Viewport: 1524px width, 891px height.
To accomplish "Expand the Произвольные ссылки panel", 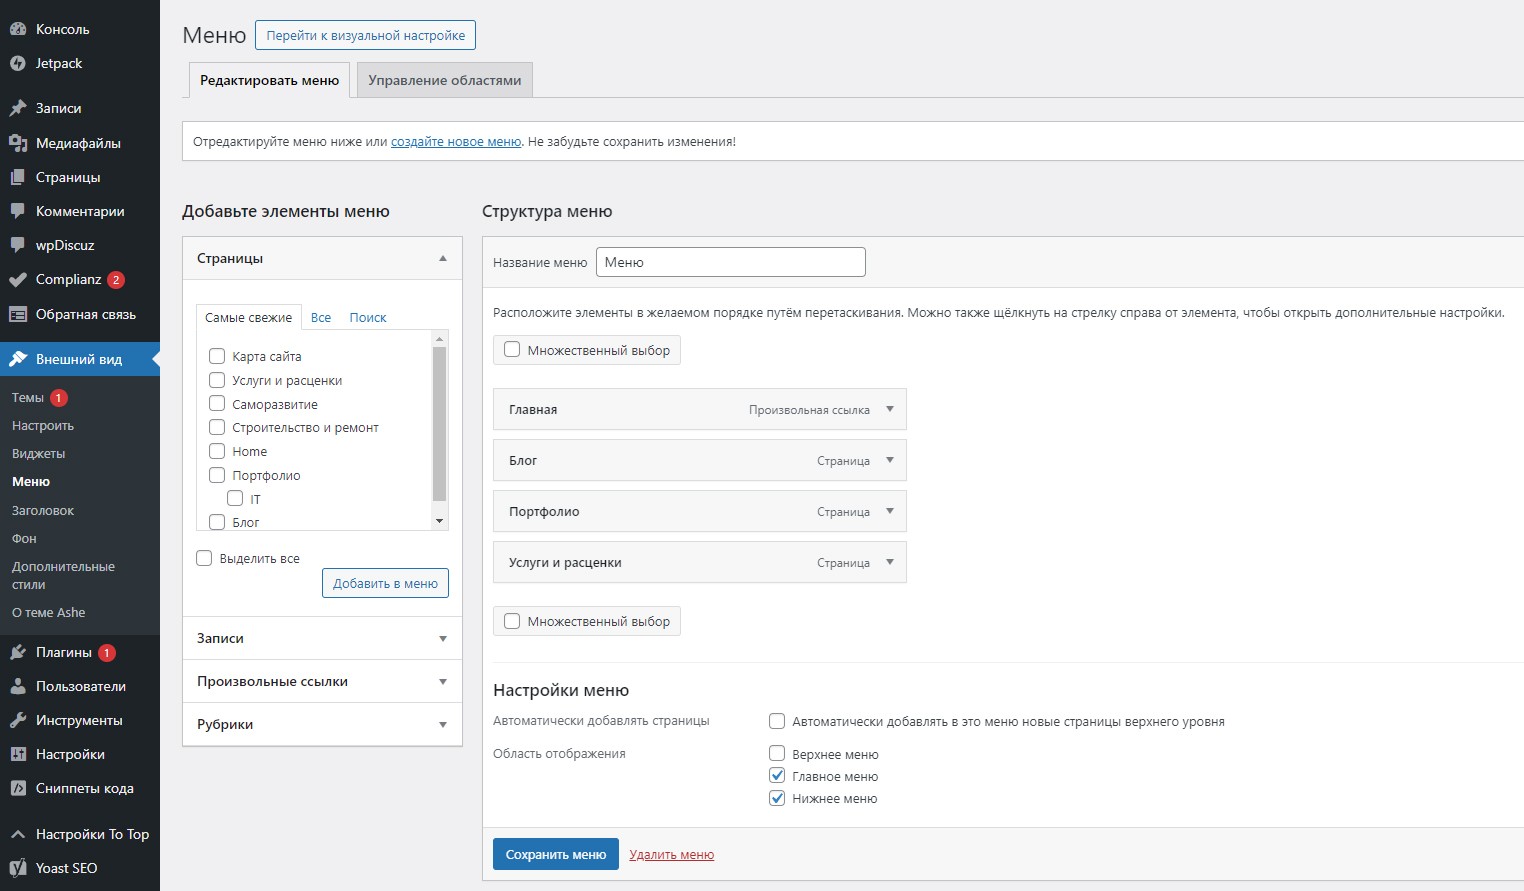I will coord(322,681).
